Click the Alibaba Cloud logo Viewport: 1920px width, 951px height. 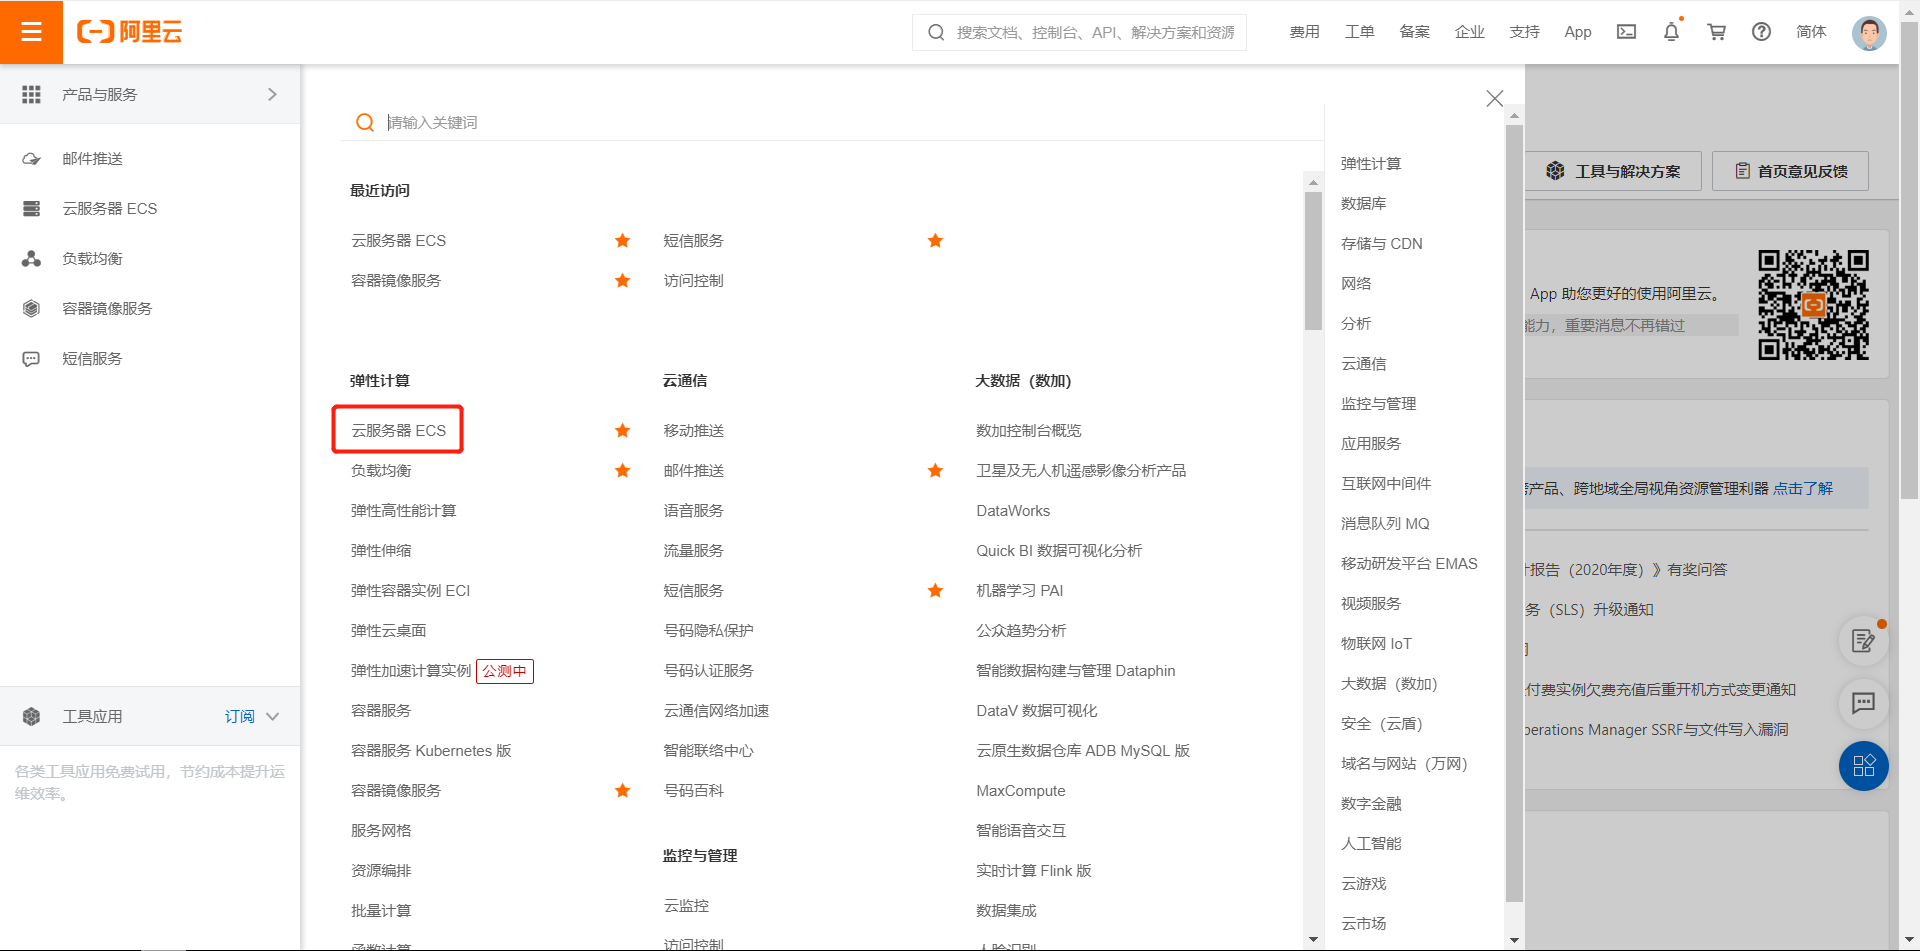[x=130, y=32]
